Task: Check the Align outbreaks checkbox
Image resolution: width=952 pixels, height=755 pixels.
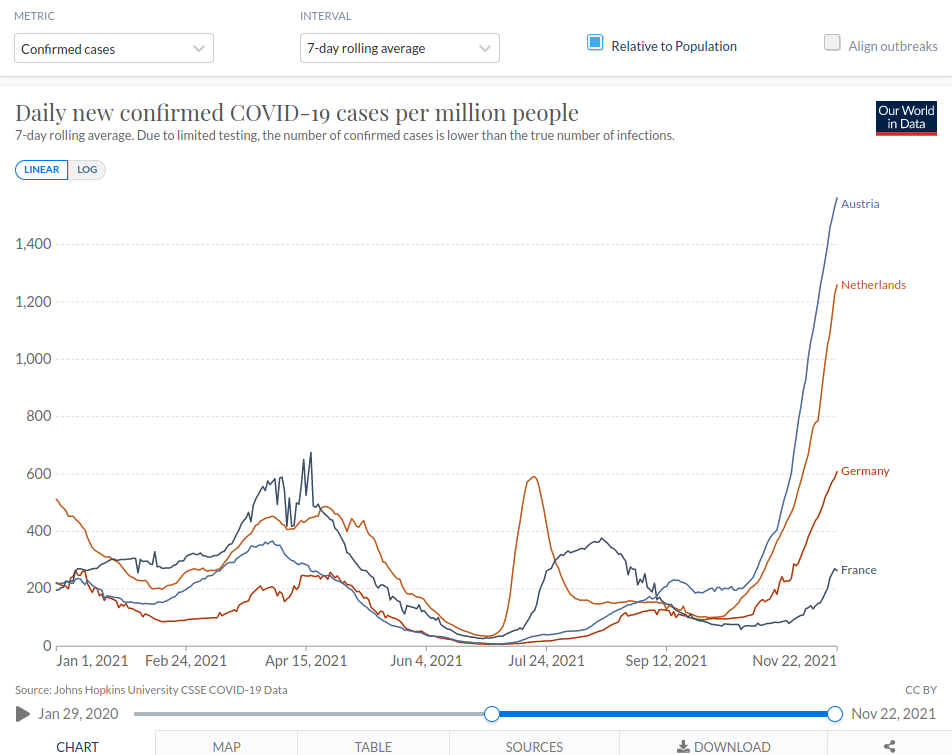Action: pyautogui.click(x=832, y=43)
